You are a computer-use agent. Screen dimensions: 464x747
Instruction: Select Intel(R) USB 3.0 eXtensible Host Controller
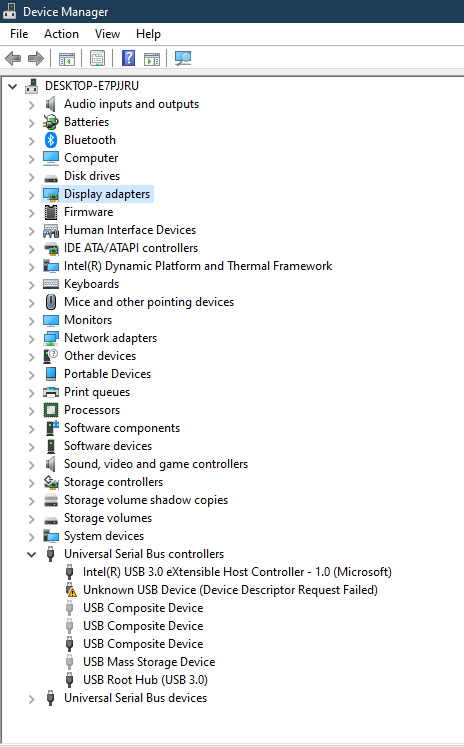[x=237, y=572]
